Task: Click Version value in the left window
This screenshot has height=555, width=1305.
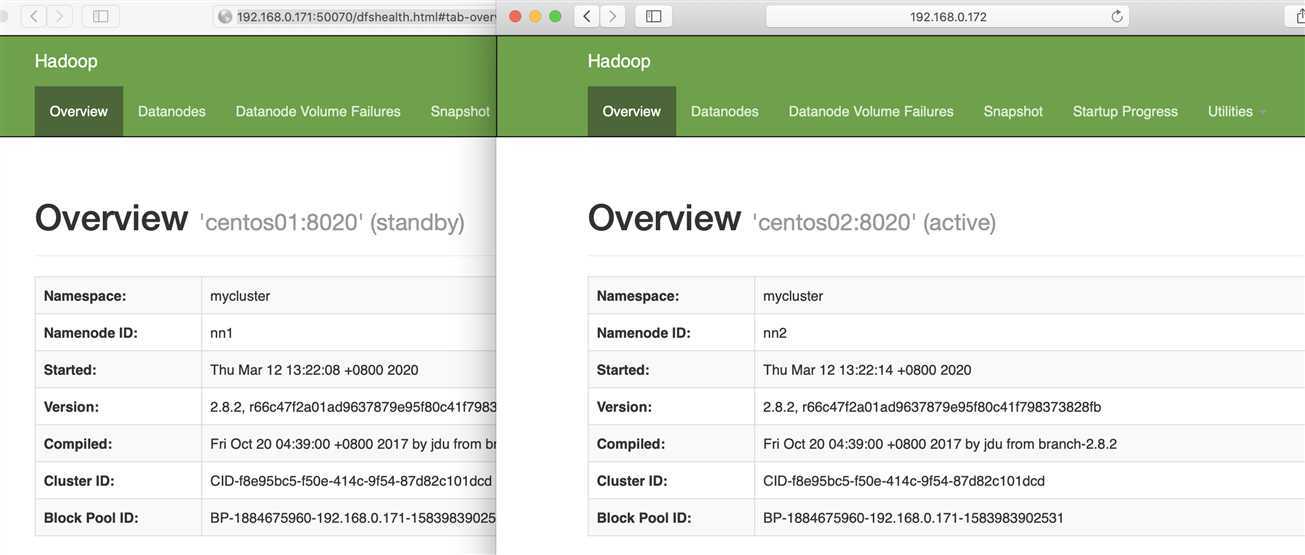Action: pyautogui.click(x=353, y=407)
